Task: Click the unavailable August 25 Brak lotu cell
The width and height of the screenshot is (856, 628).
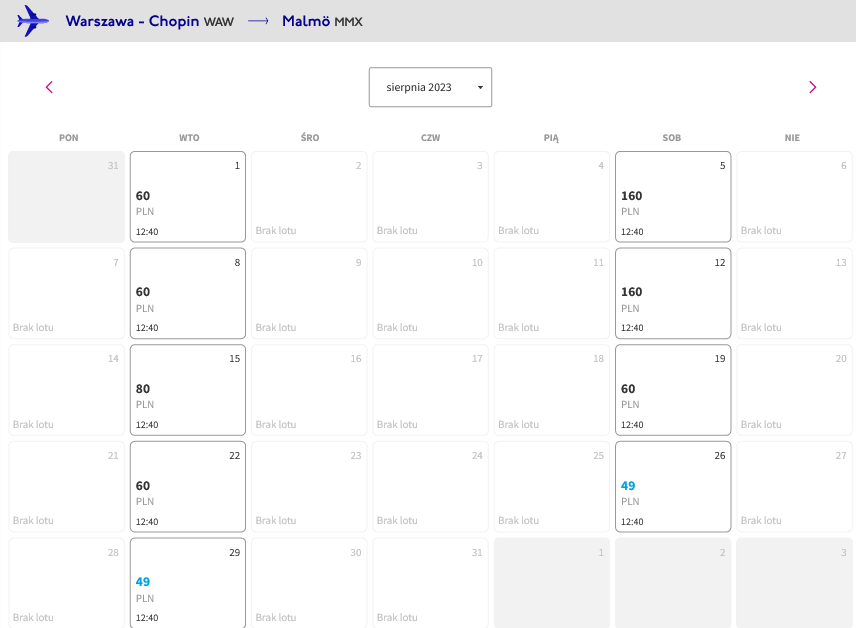Action: coord(551,487)
